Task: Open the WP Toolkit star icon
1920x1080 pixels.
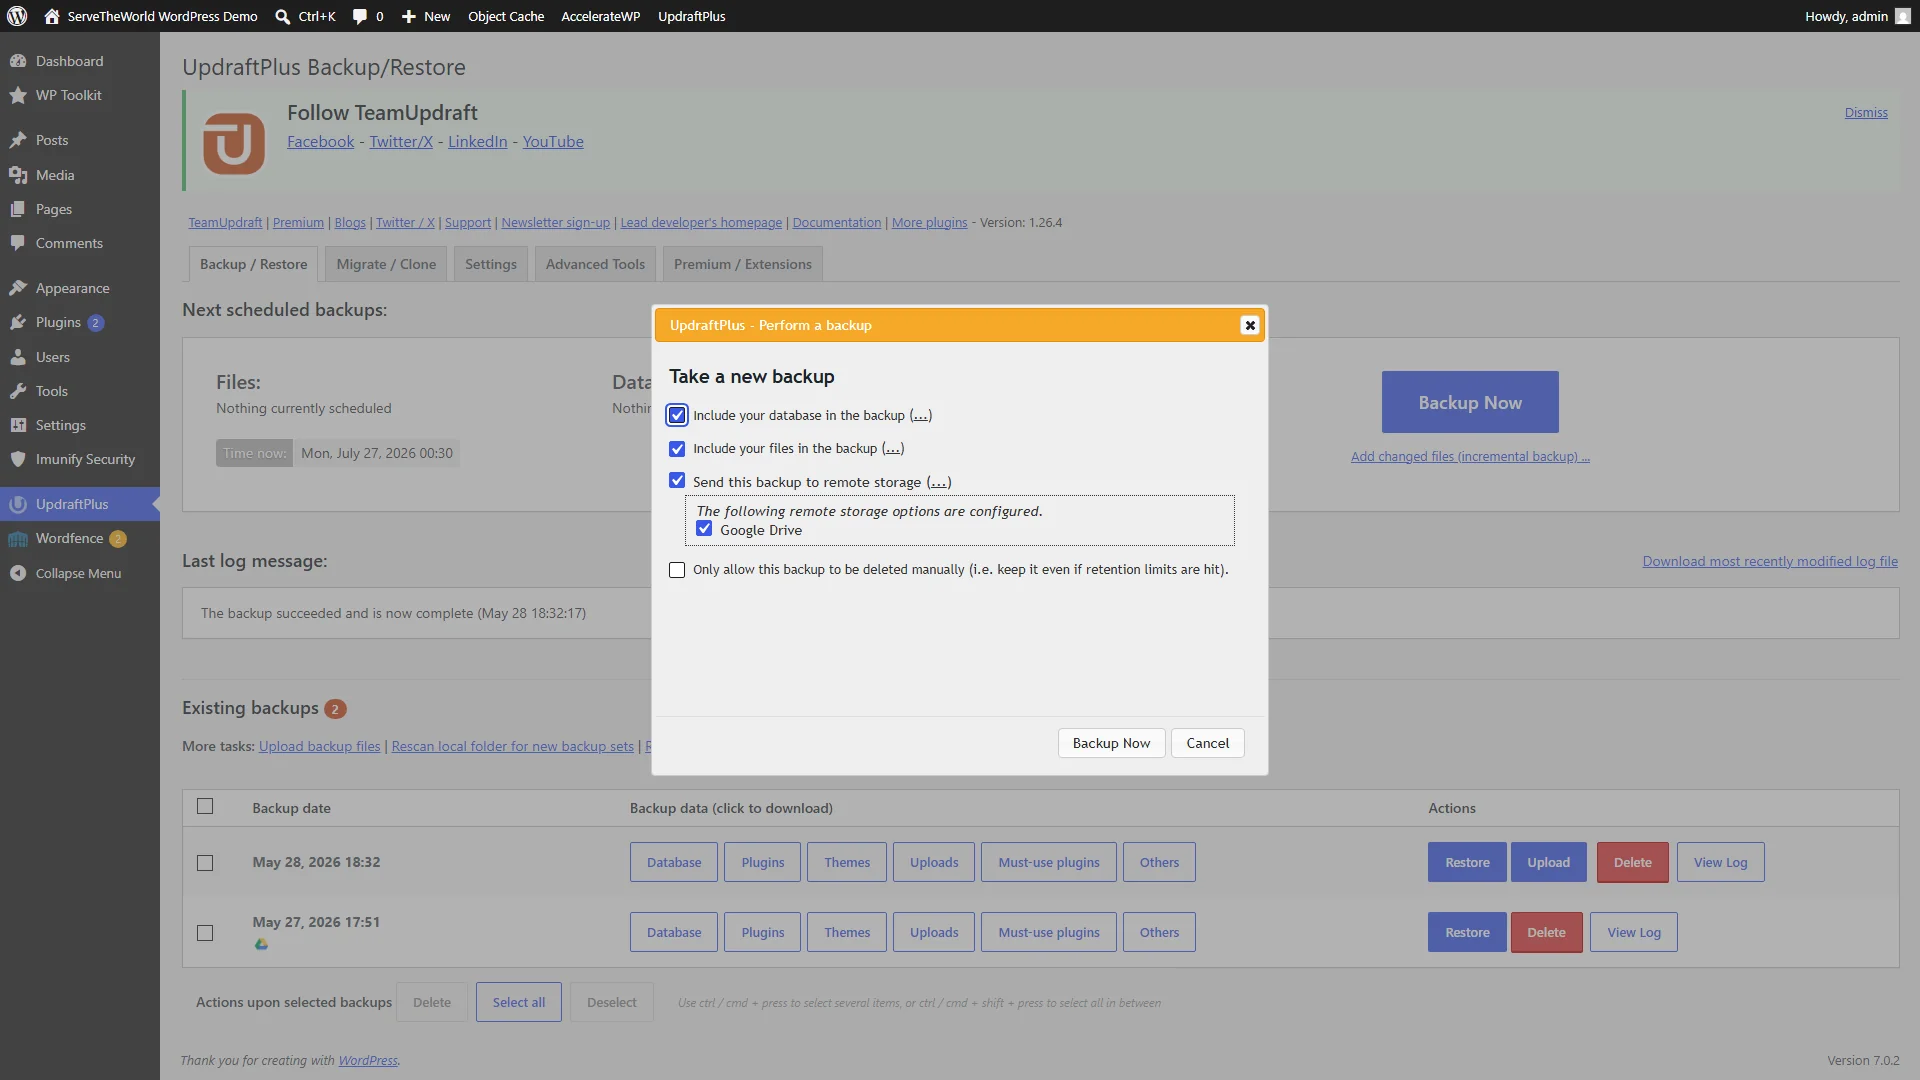Action: pos(18,95)
